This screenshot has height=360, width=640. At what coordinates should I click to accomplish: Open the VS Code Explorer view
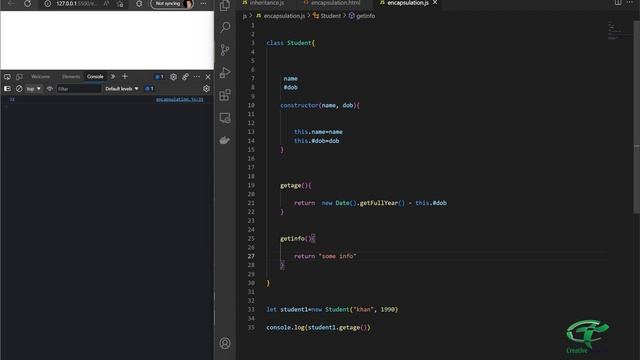tap(225, 6)
